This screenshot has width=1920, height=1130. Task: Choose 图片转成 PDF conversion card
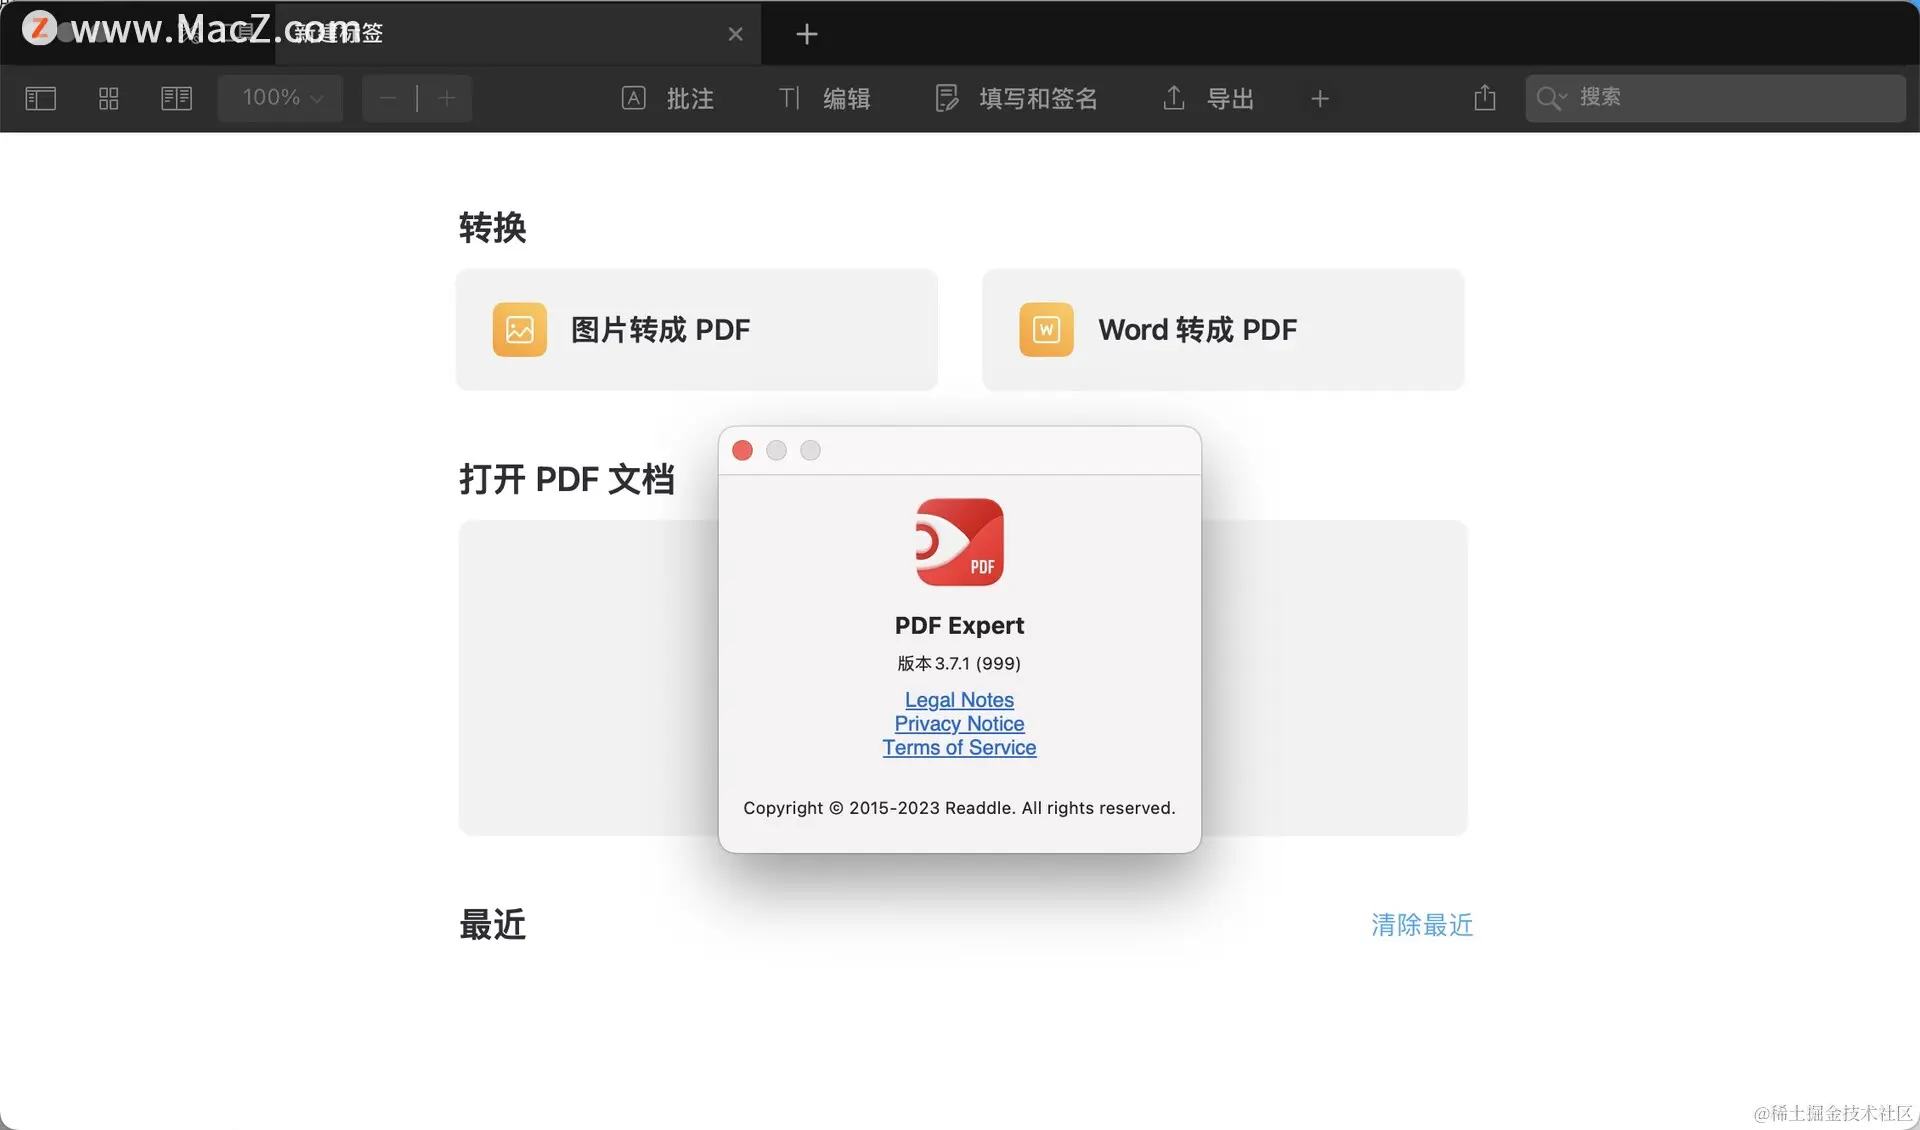tap(697, 330)
